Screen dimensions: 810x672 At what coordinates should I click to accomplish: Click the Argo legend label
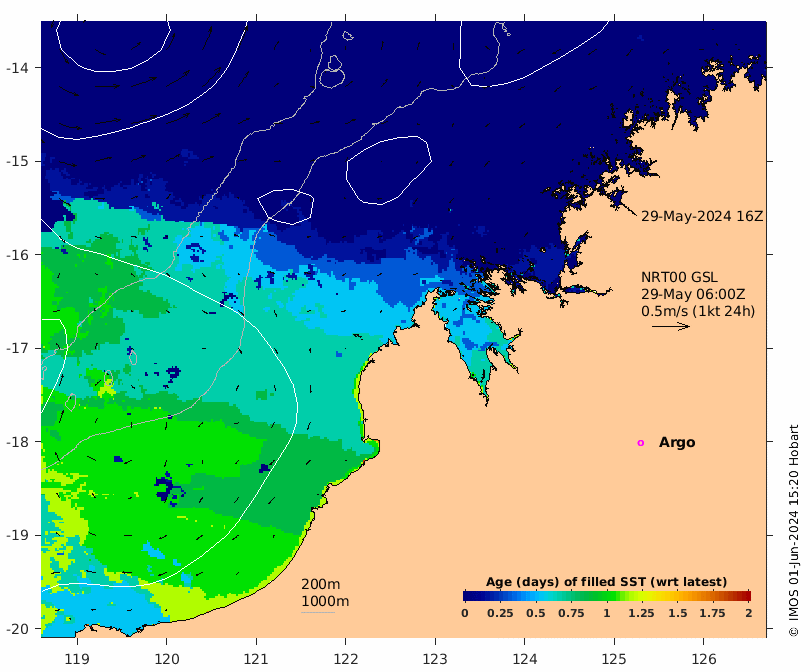pyautogui.click(x=677, y=443)
